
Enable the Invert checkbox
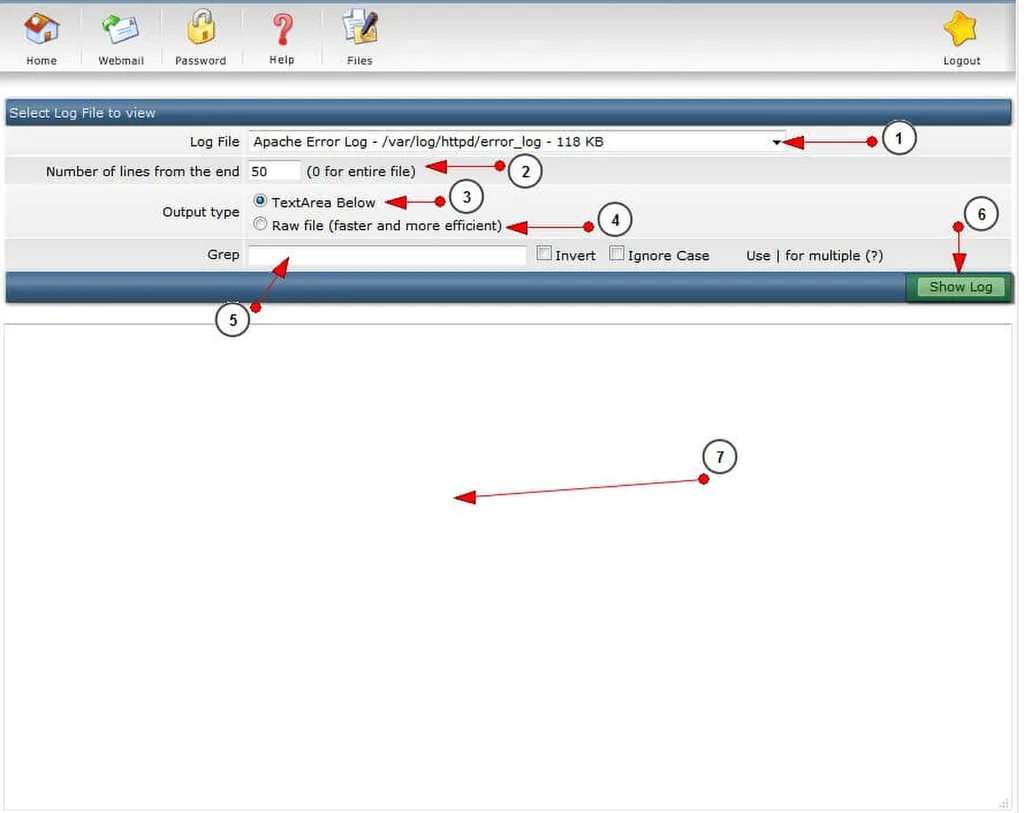click(x=543, y=254)
